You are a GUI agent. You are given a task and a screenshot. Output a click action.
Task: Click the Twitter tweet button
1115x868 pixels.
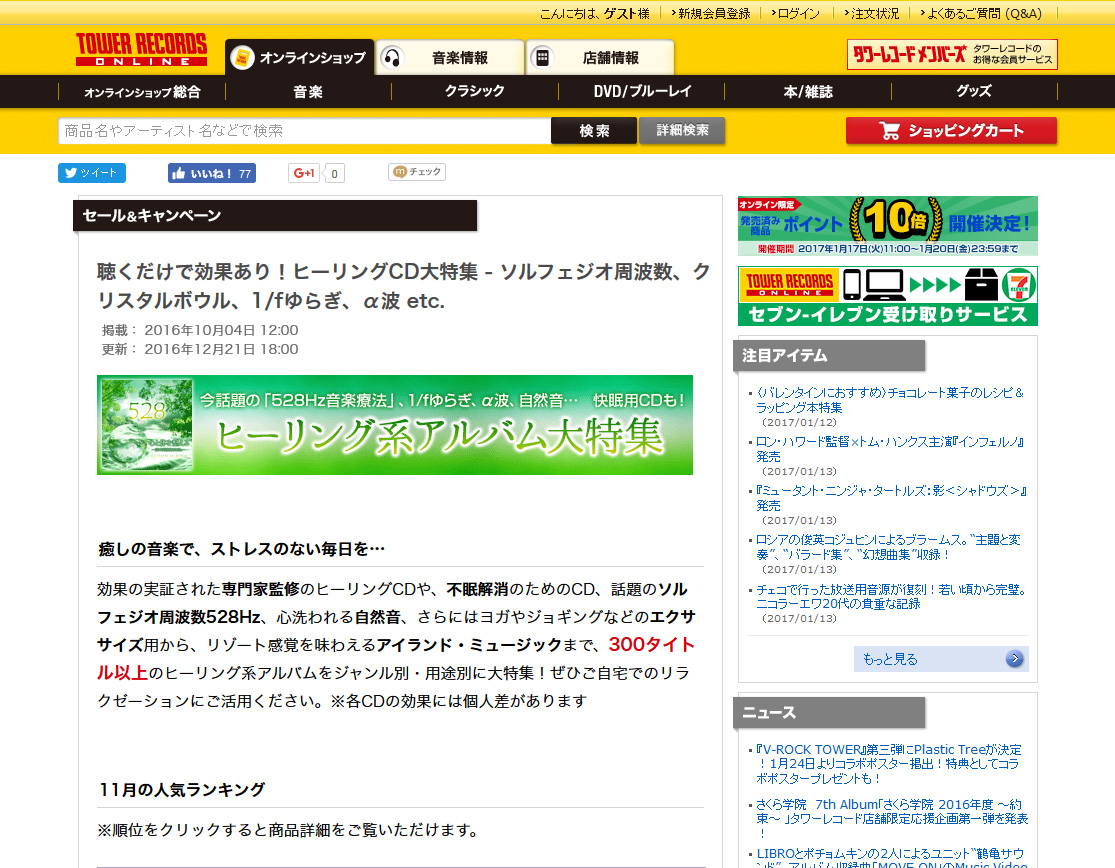pos(91,173)
